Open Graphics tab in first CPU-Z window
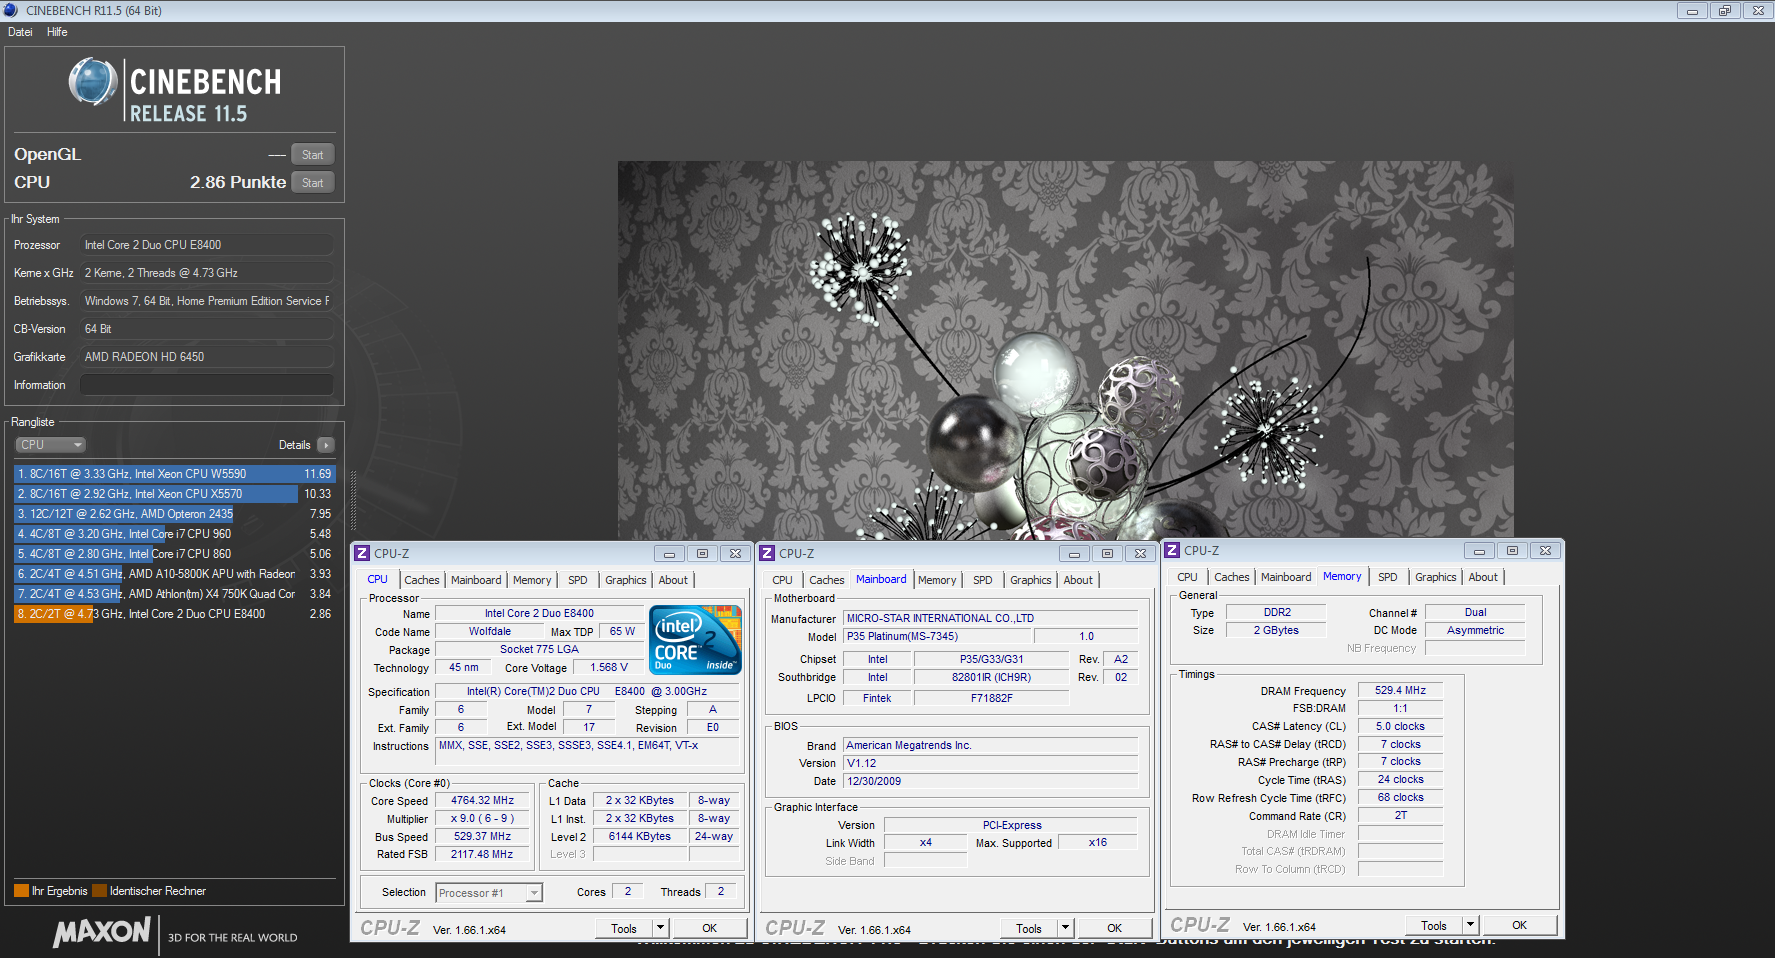The image size is (1775, 958). tap(626, 580)
